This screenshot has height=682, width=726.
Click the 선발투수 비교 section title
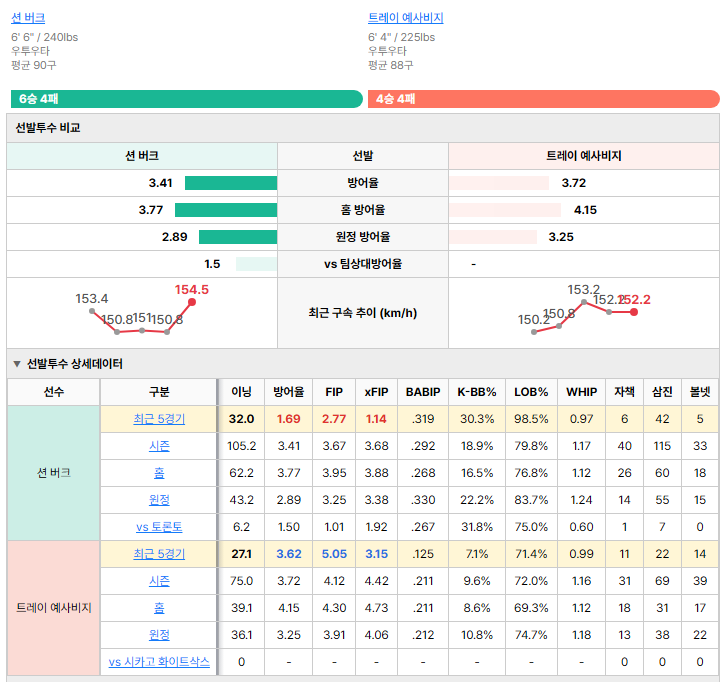[x=48, y=128]
